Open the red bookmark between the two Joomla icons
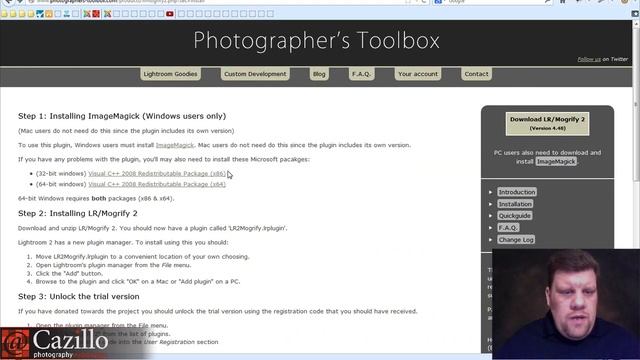The image size is (640, 360). (x=96, y=14)
